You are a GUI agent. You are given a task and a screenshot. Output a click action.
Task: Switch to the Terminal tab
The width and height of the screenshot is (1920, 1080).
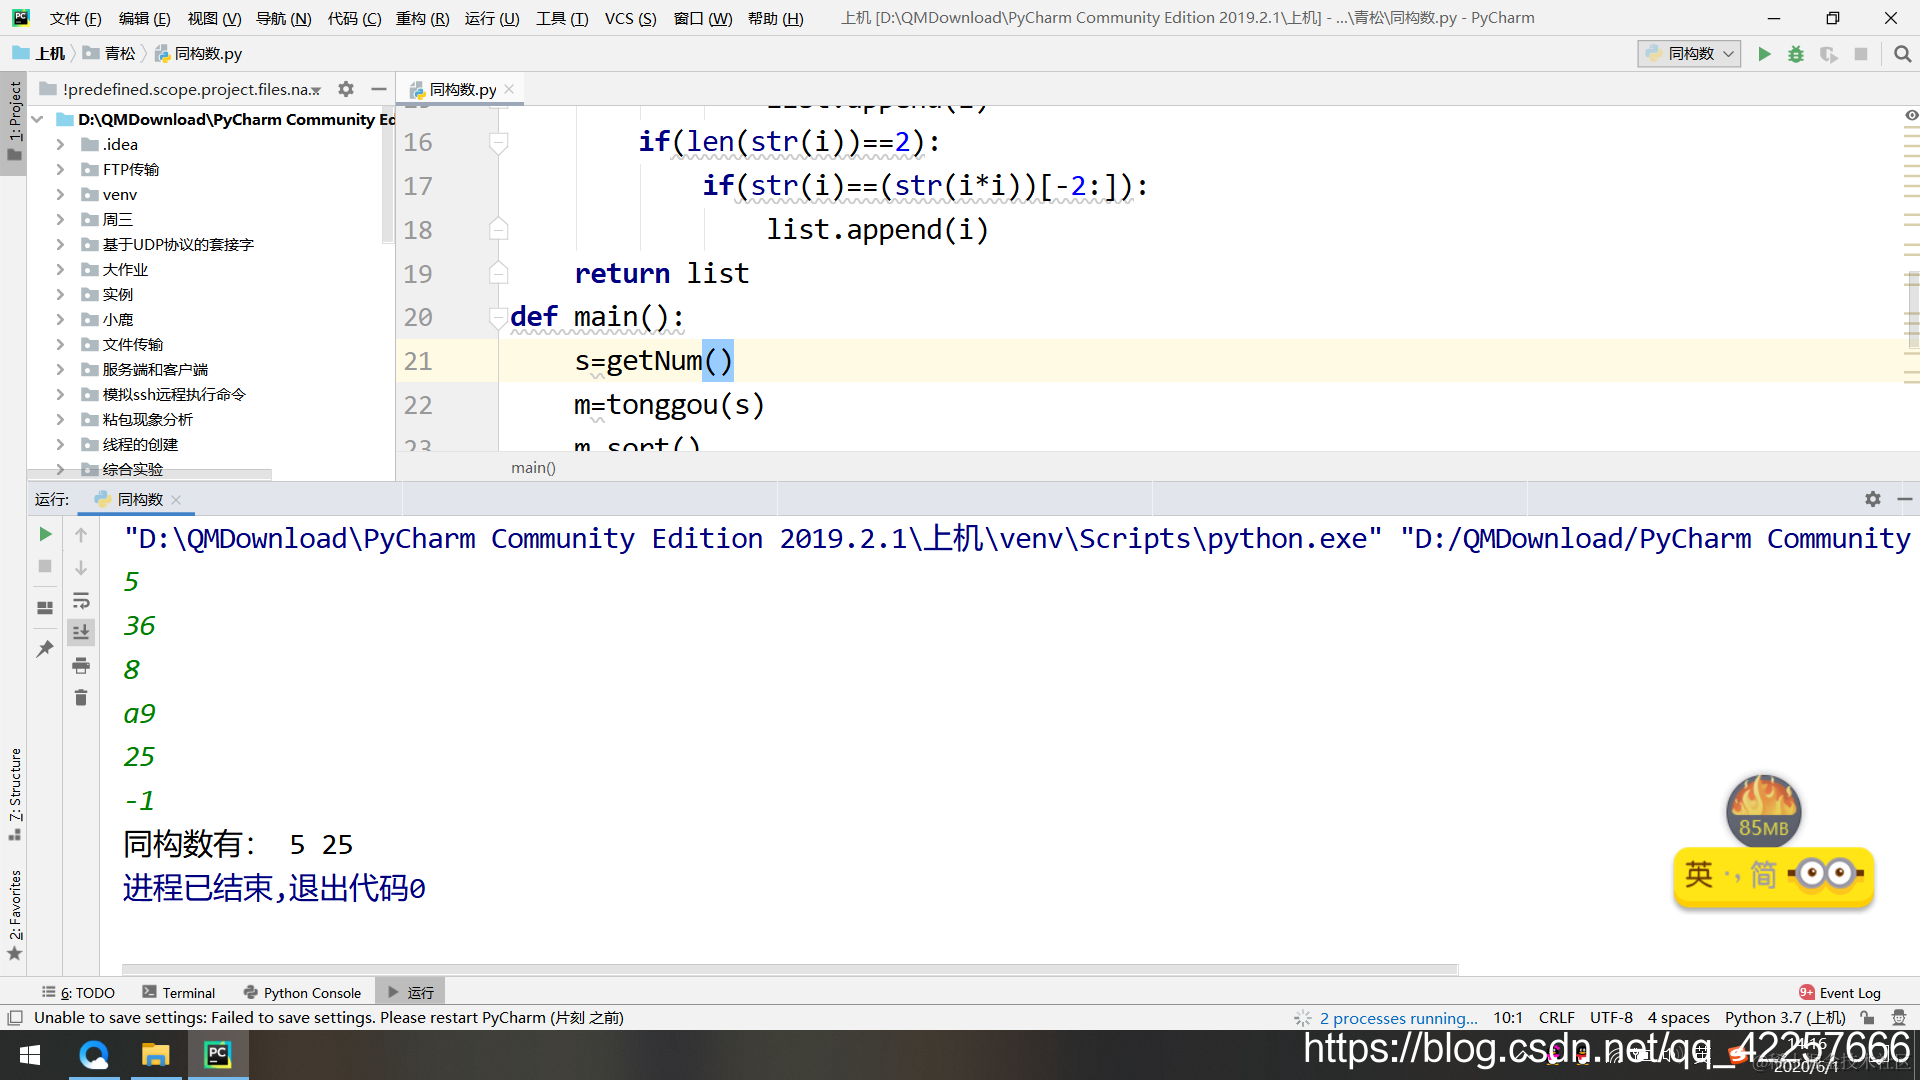[x=178, y=993]
